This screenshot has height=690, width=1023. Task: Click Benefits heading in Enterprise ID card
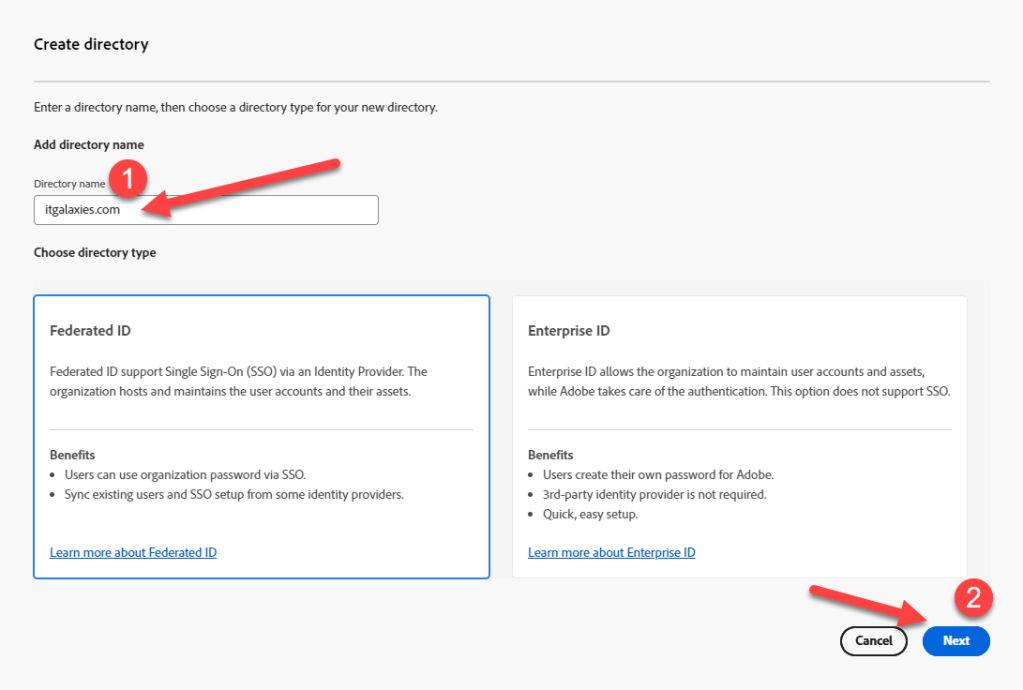pyautogui.click(x=550, y=455)
